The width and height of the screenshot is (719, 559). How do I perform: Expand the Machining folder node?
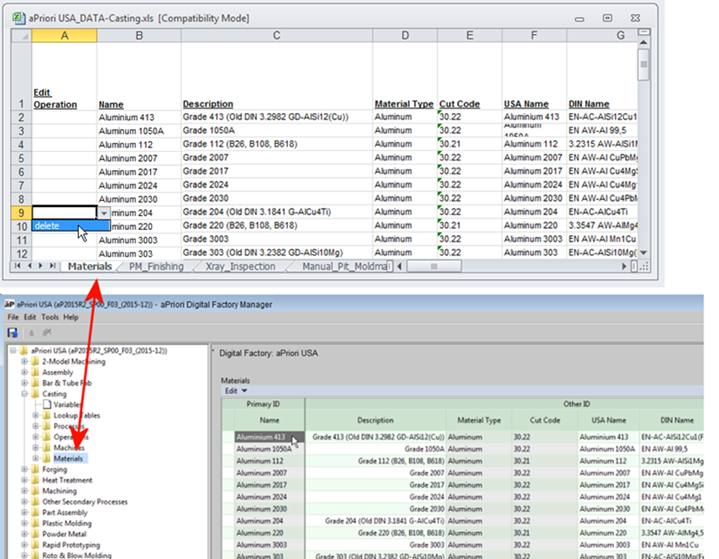tap(24, 491)
